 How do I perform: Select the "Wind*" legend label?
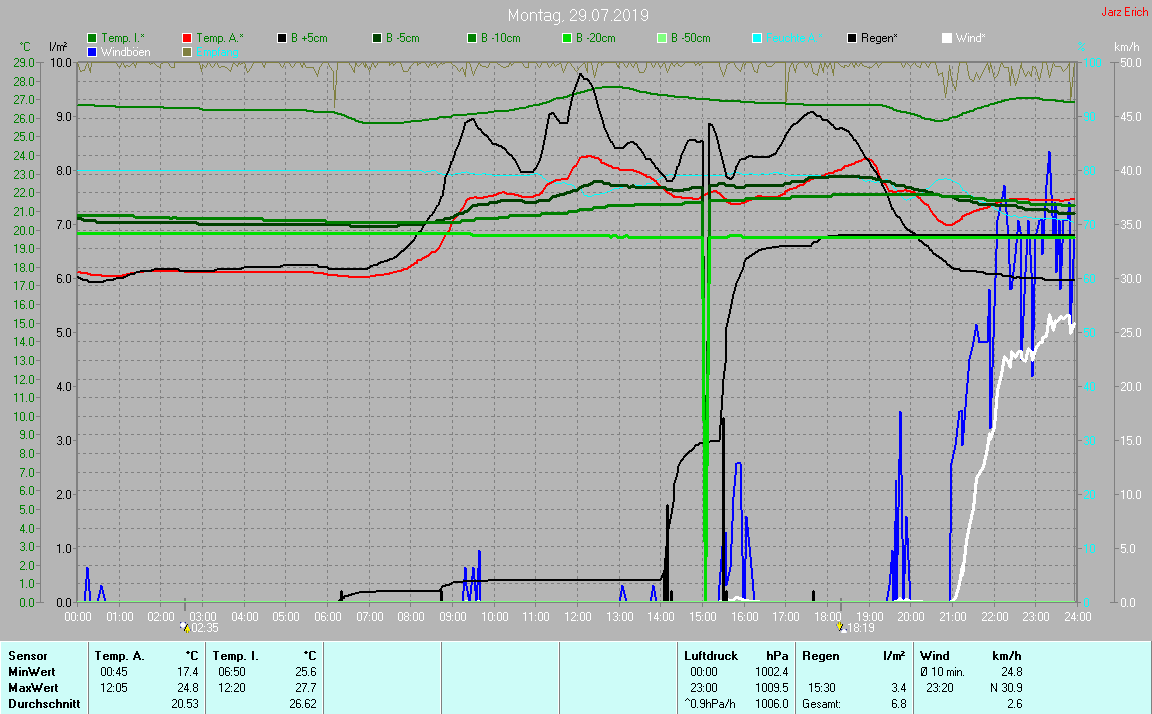point(971,38)
